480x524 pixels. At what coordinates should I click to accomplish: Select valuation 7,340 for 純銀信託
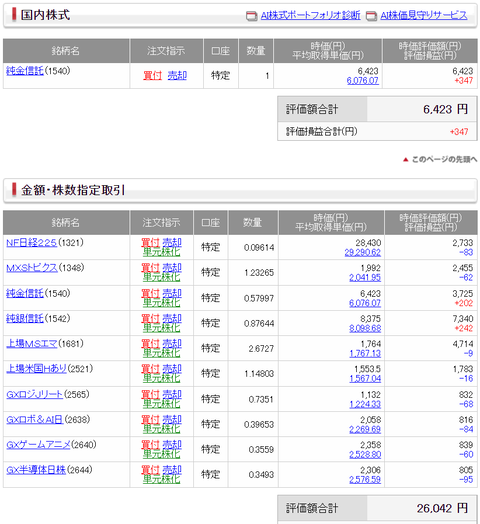463,318
